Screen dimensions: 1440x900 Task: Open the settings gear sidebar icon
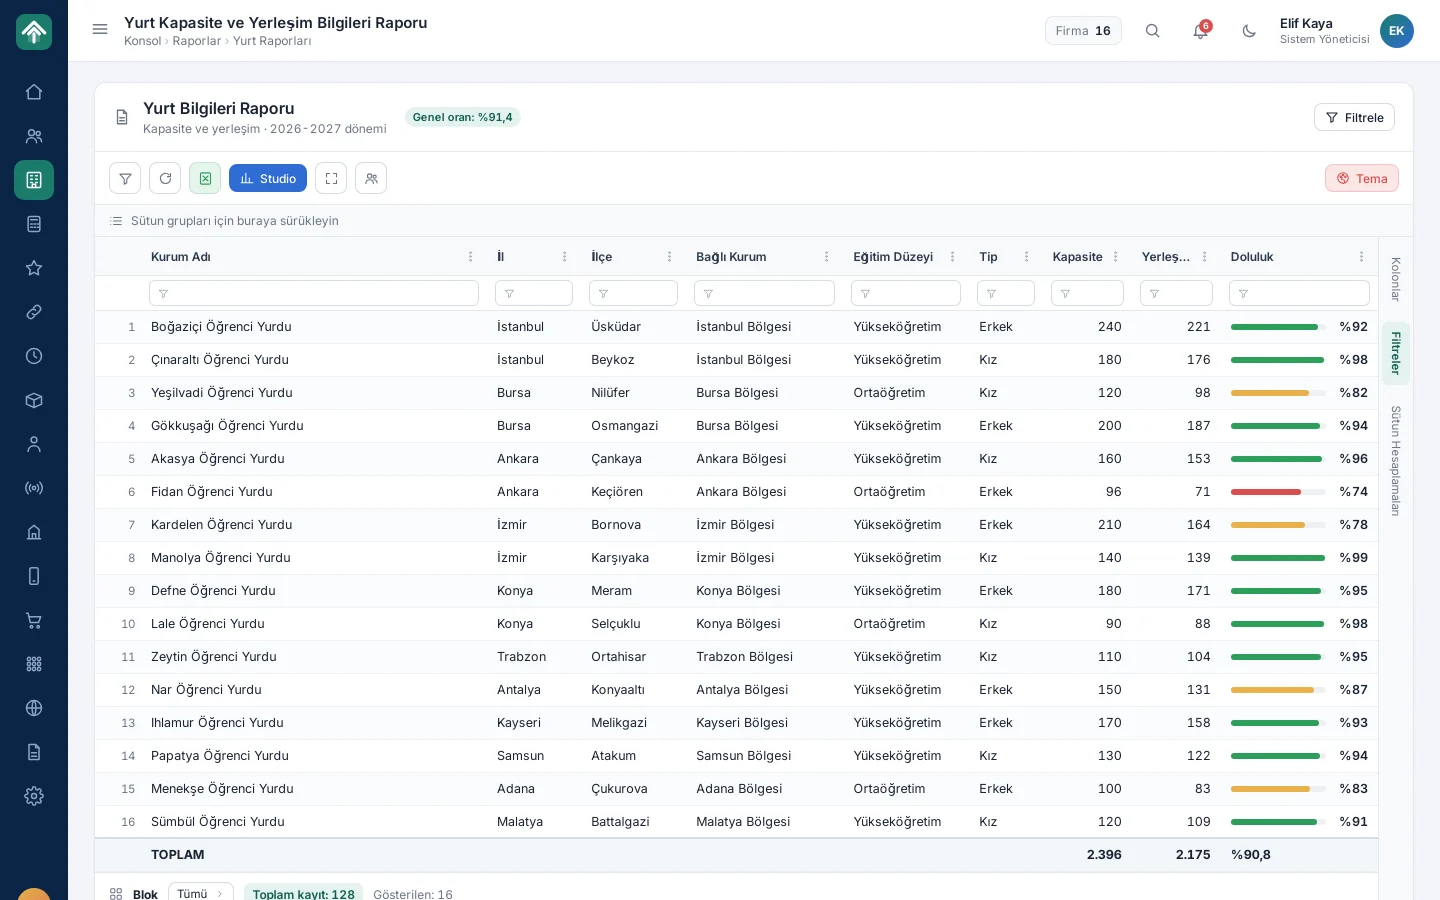pyautogui.click(x=34, y=796)
